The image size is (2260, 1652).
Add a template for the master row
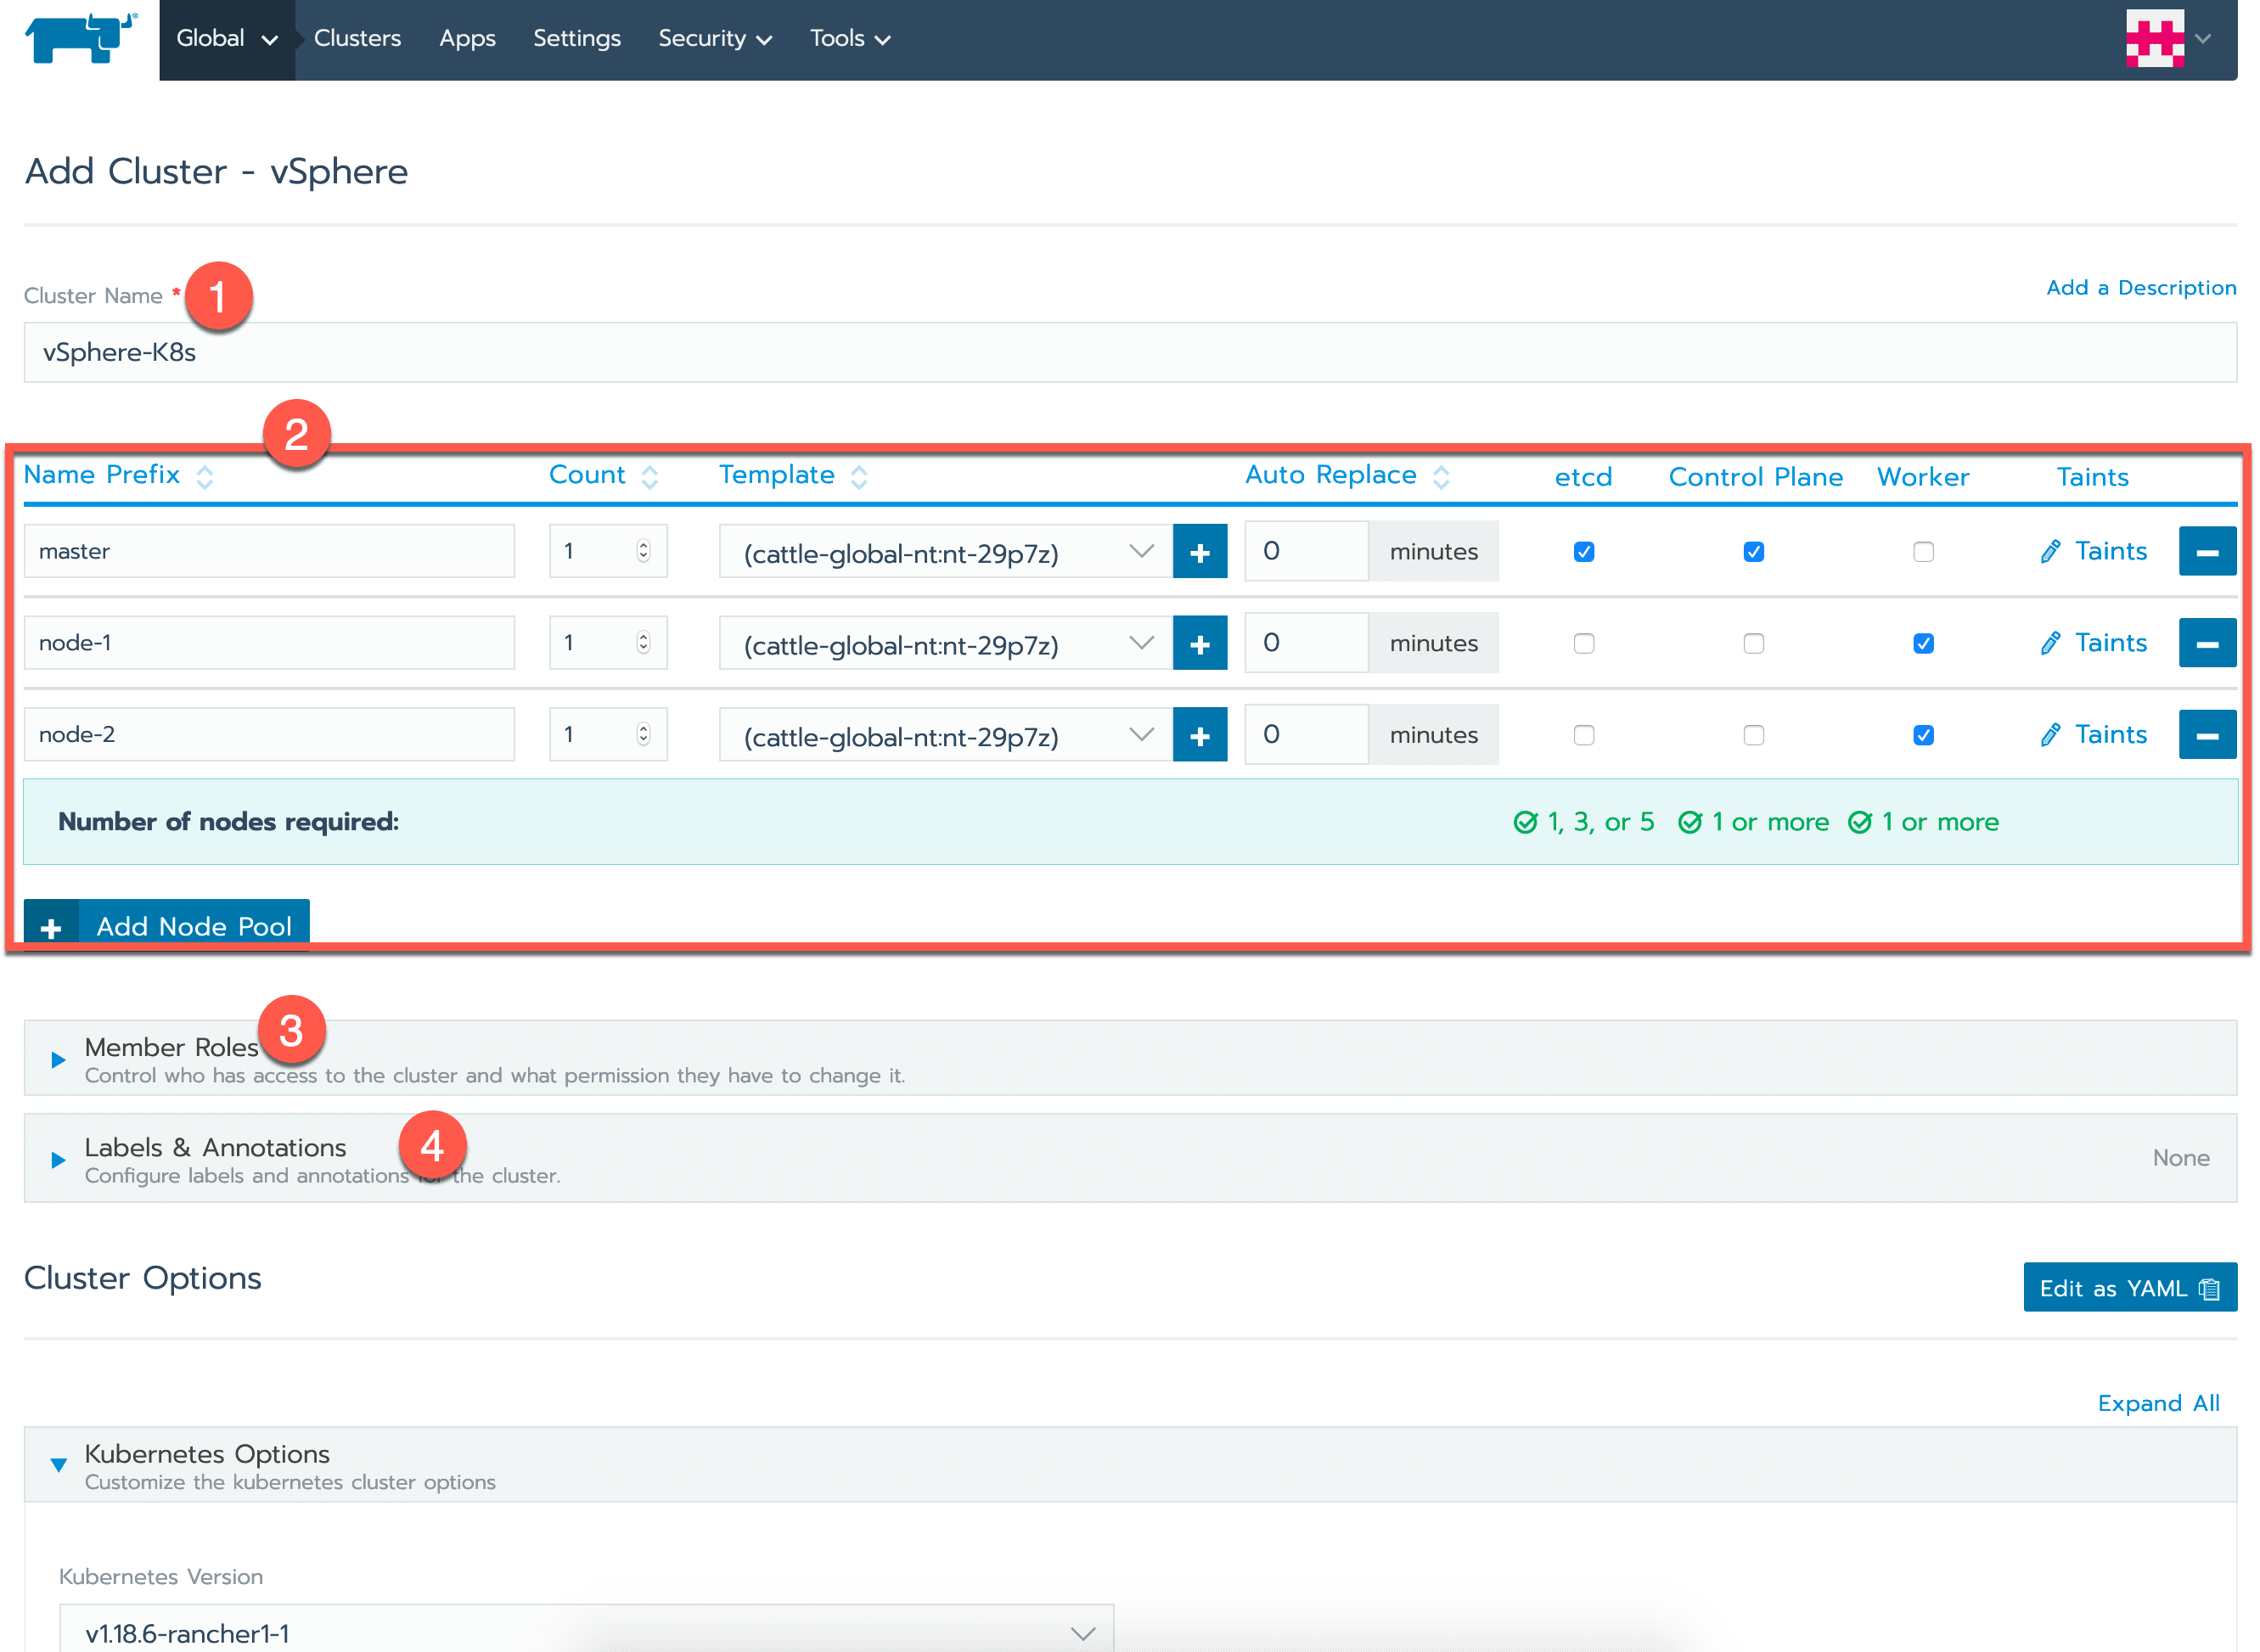pyautogui.click(x=1199, y=551)
